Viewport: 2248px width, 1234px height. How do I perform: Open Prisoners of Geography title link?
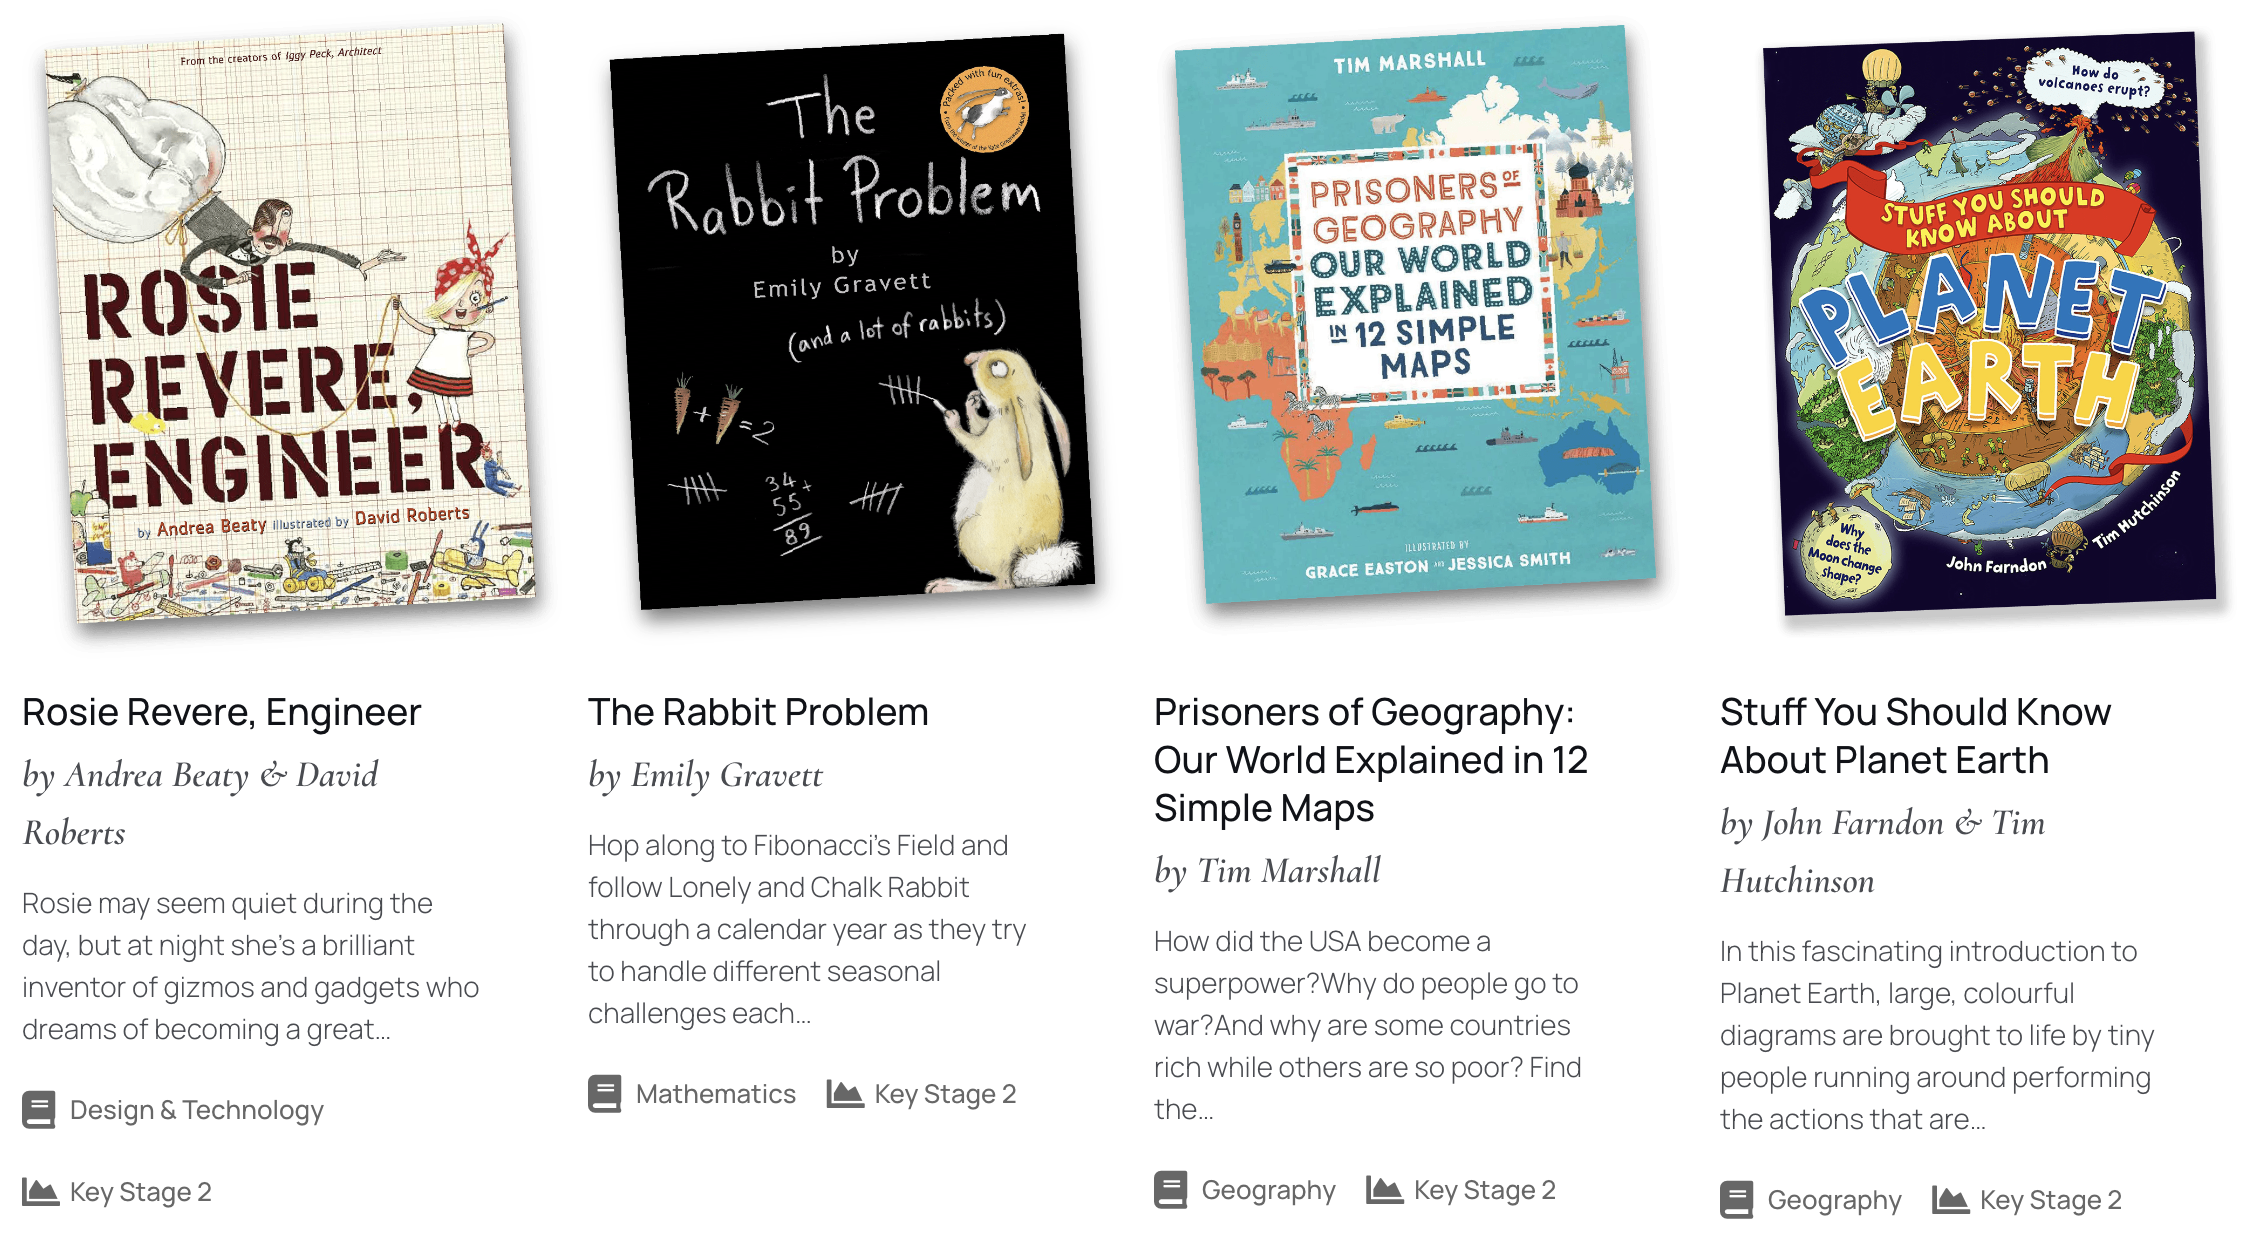1371,760
